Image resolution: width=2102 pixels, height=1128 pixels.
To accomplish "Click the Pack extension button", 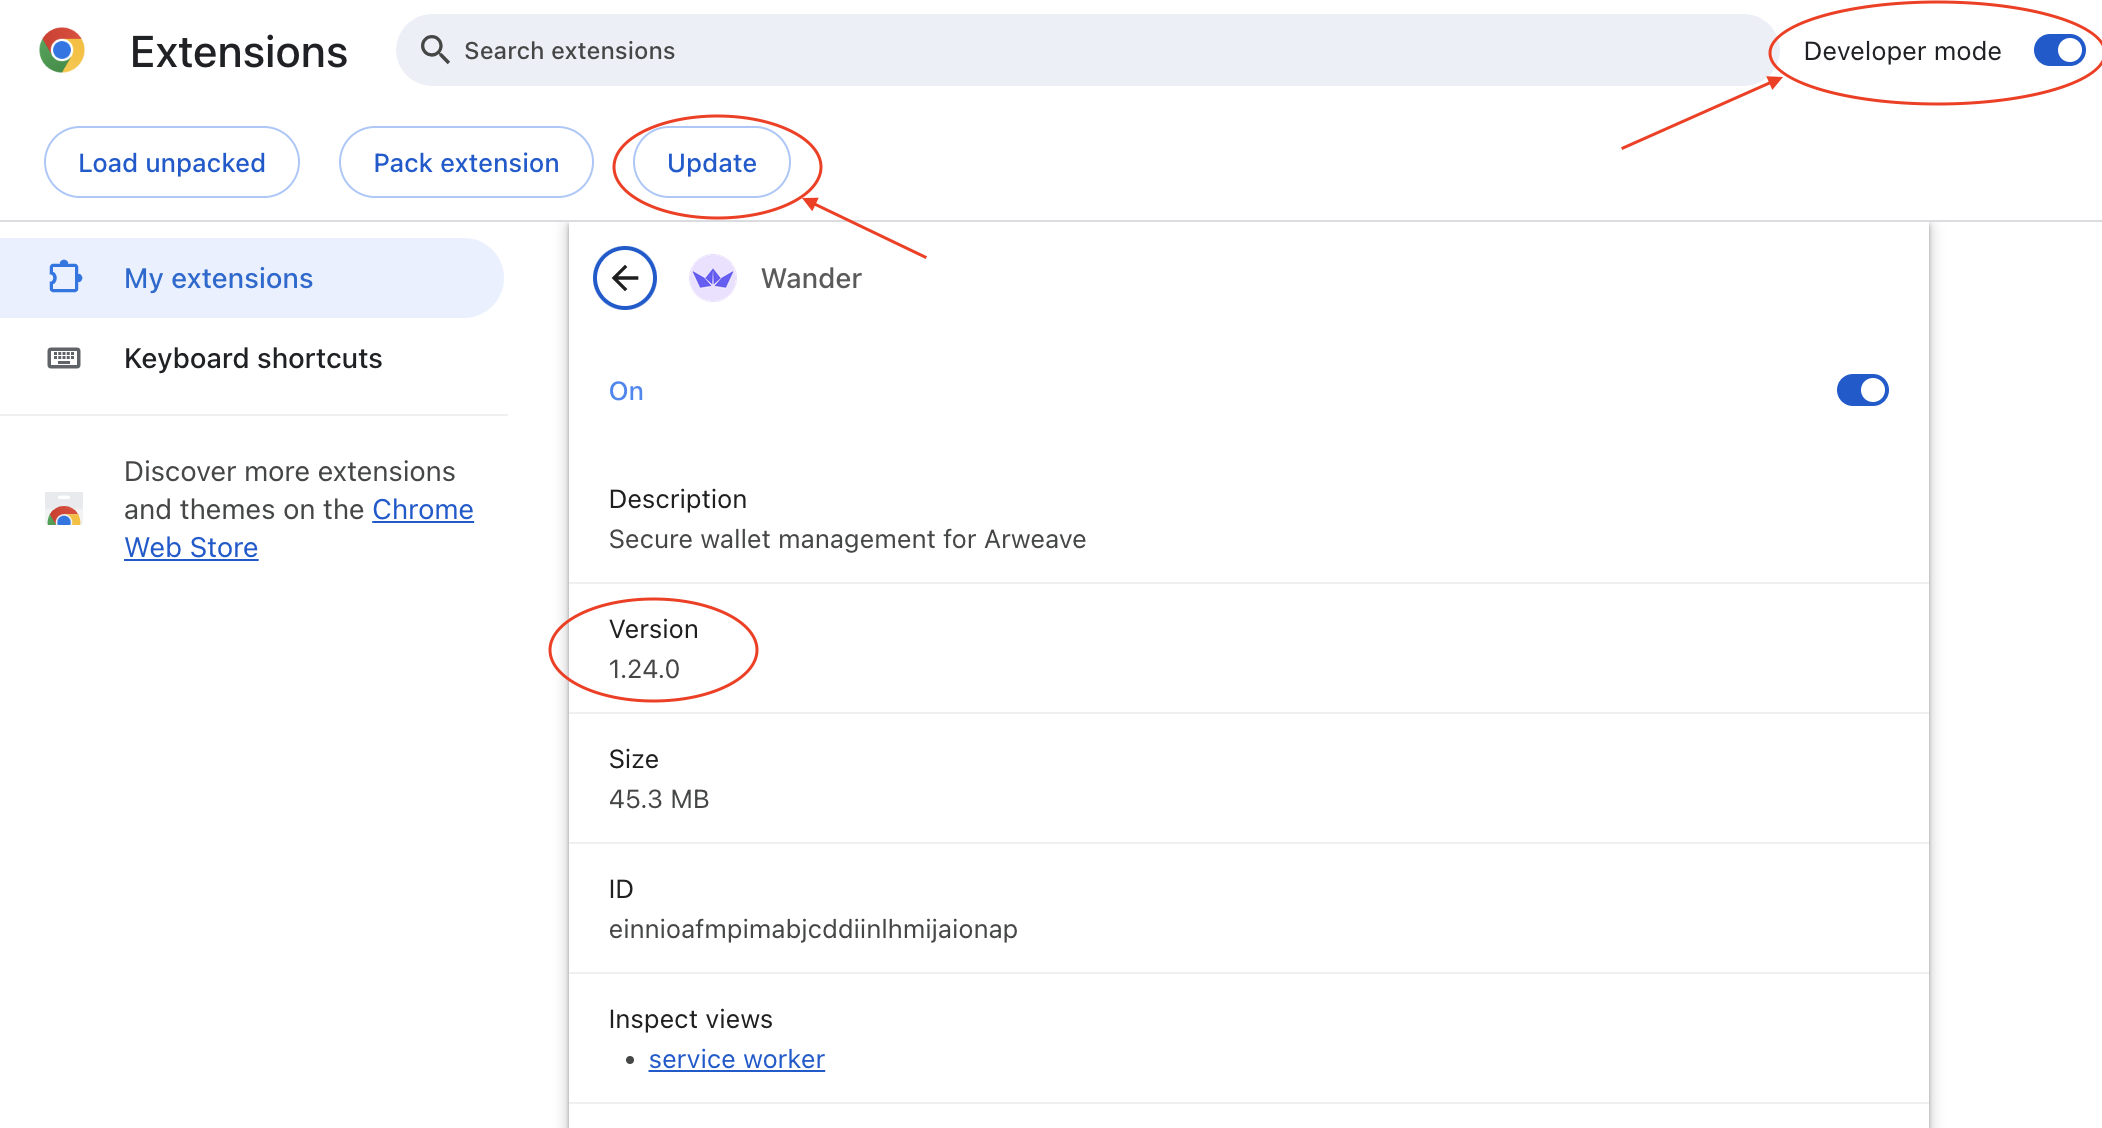I will pos(466,162).
